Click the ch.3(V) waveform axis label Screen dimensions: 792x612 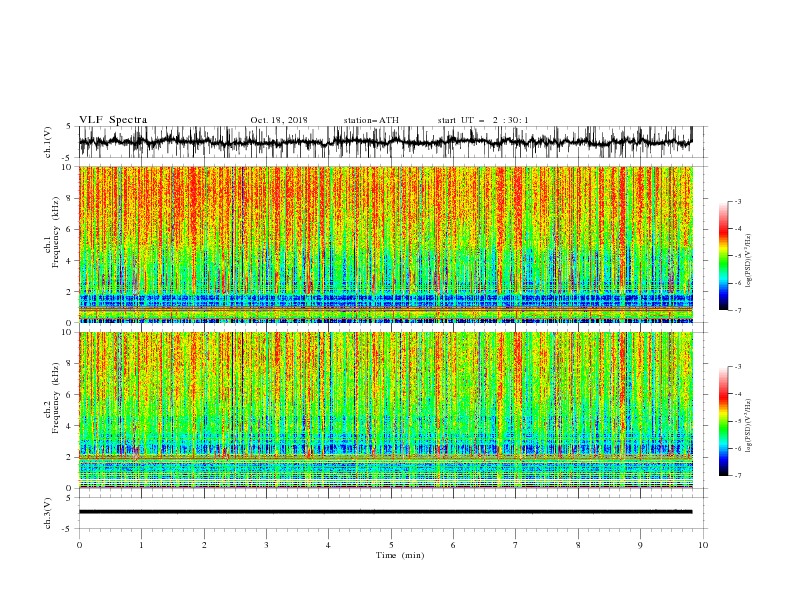tap(48, 513)
